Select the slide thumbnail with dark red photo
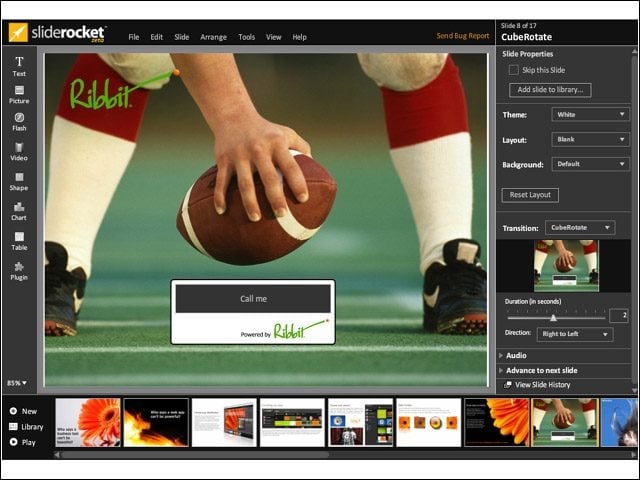 (x=360, y=422)
